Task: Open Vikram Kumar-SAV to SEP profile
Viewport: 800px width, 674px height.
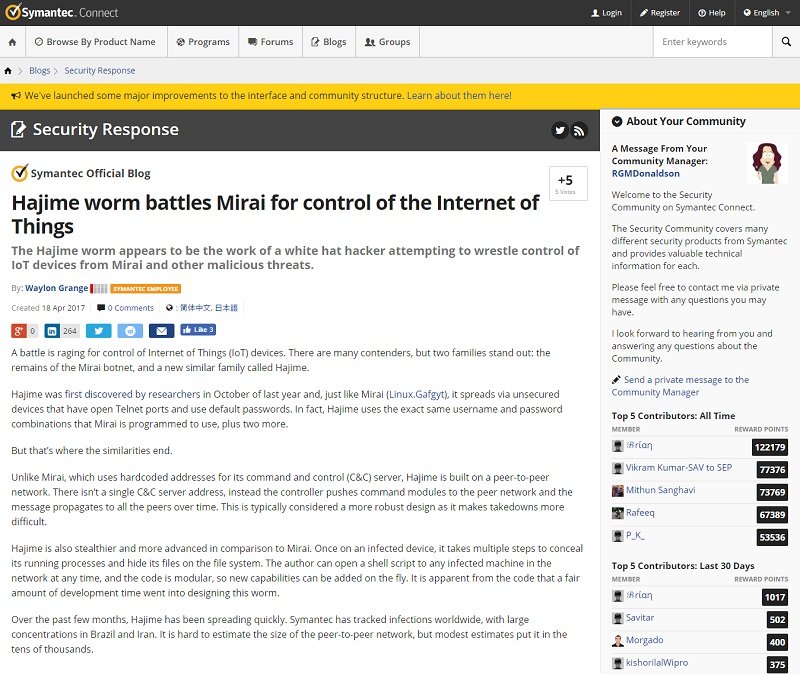Action: click(x=679, y=468)
